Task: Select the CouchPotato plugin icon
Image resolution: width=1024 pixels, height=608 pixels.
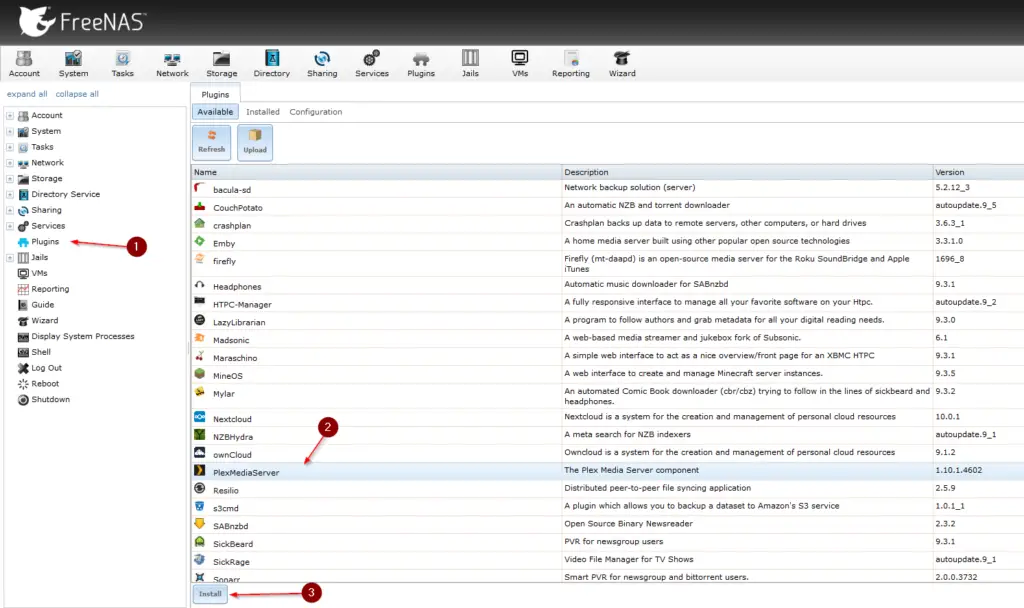Action: click(200, 206)
